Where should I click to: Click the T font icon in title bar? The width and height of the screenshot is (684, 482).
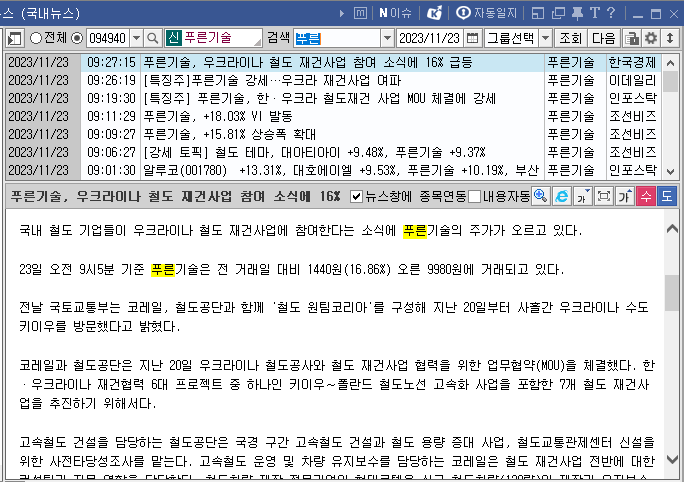coord(594,13)
